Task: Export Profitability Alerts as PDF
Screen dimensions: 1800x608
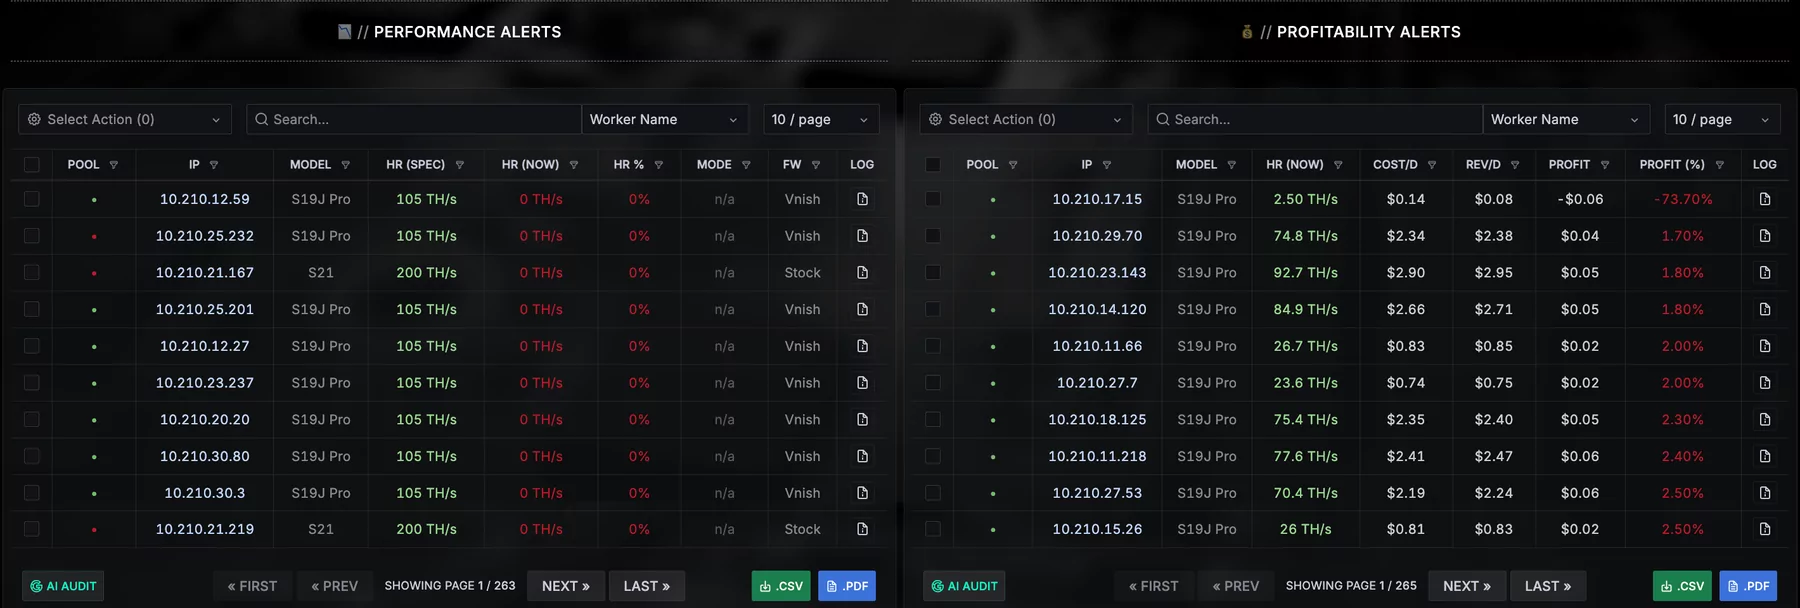Action: point(1748,586)
